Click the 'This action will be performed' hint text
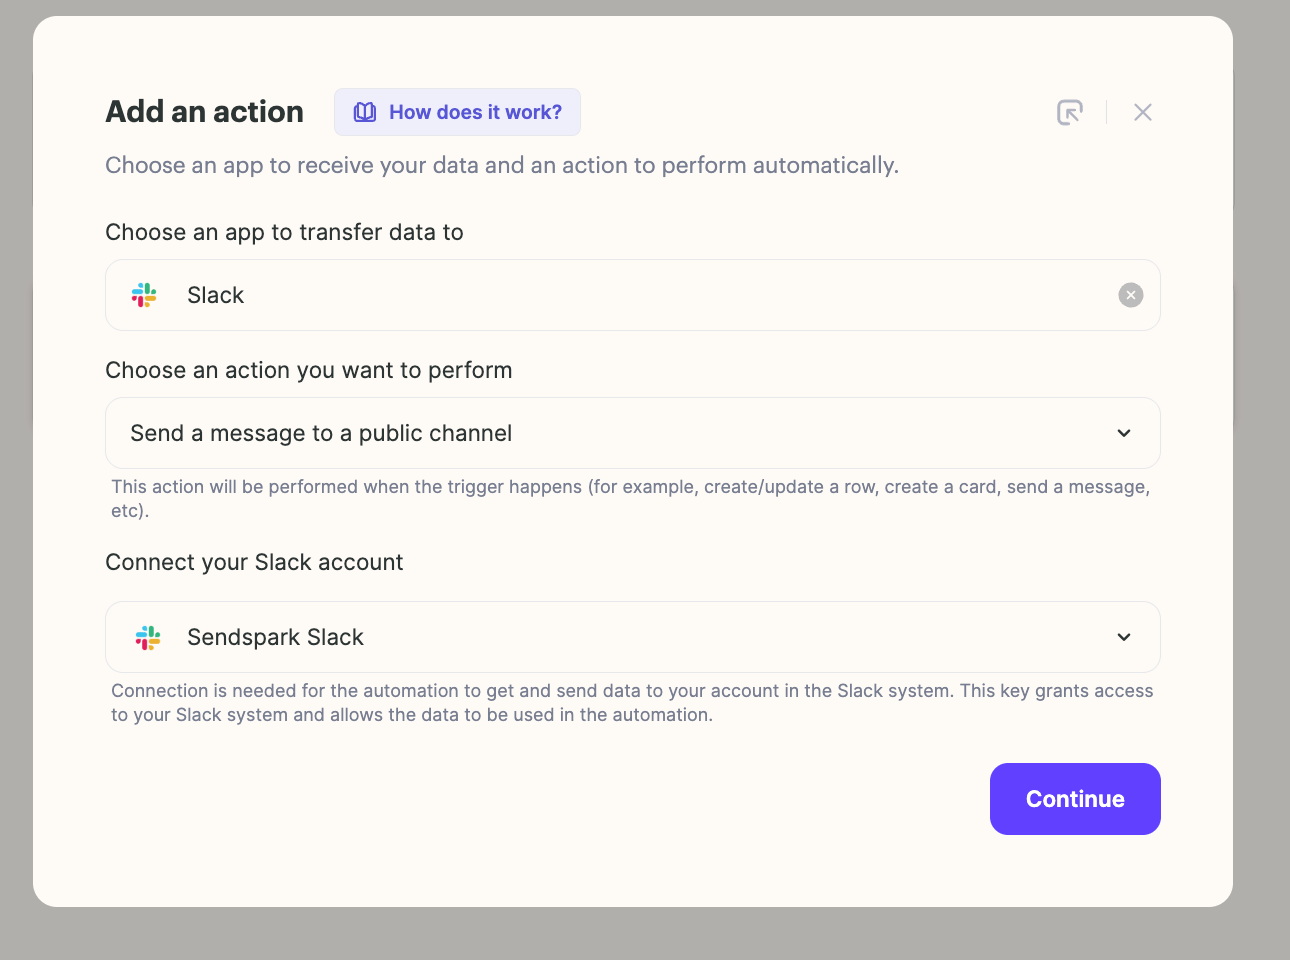 [x=631, y=498]
